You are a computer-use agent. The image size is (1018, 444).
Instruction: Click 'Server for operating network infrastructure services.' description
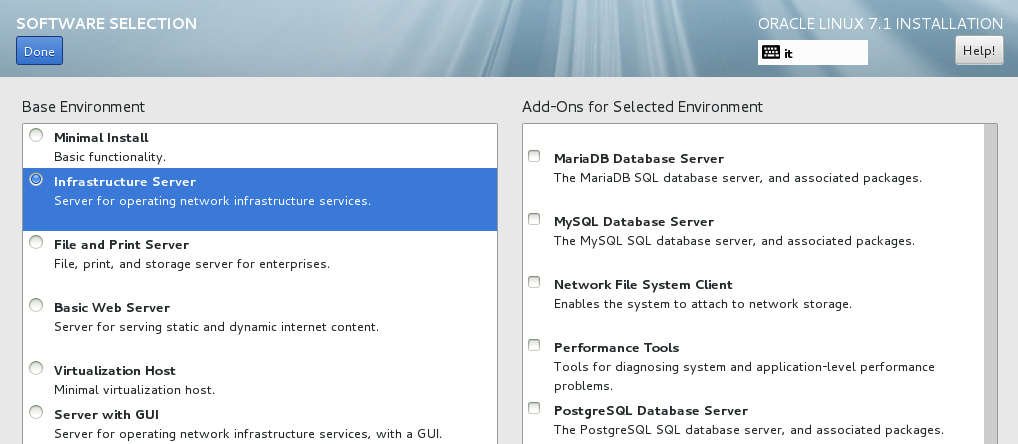coord(212,201)
